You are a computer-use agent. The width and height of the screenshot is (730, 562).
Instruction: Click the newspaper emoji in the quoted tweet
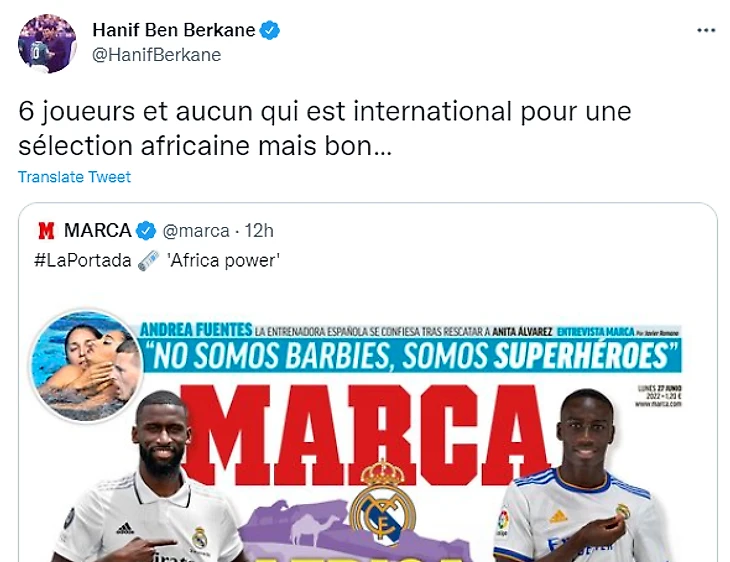click(x=149, y=261)
